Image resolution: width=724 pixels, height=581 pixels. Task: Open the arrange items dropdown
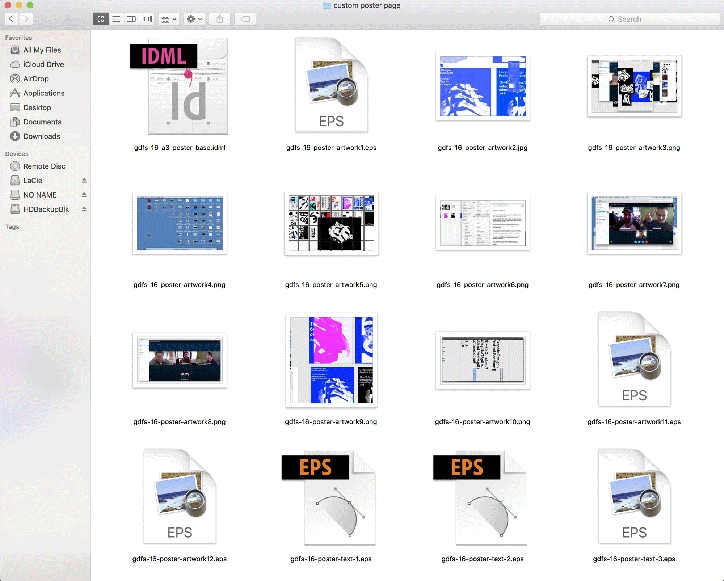click(168, 19)
